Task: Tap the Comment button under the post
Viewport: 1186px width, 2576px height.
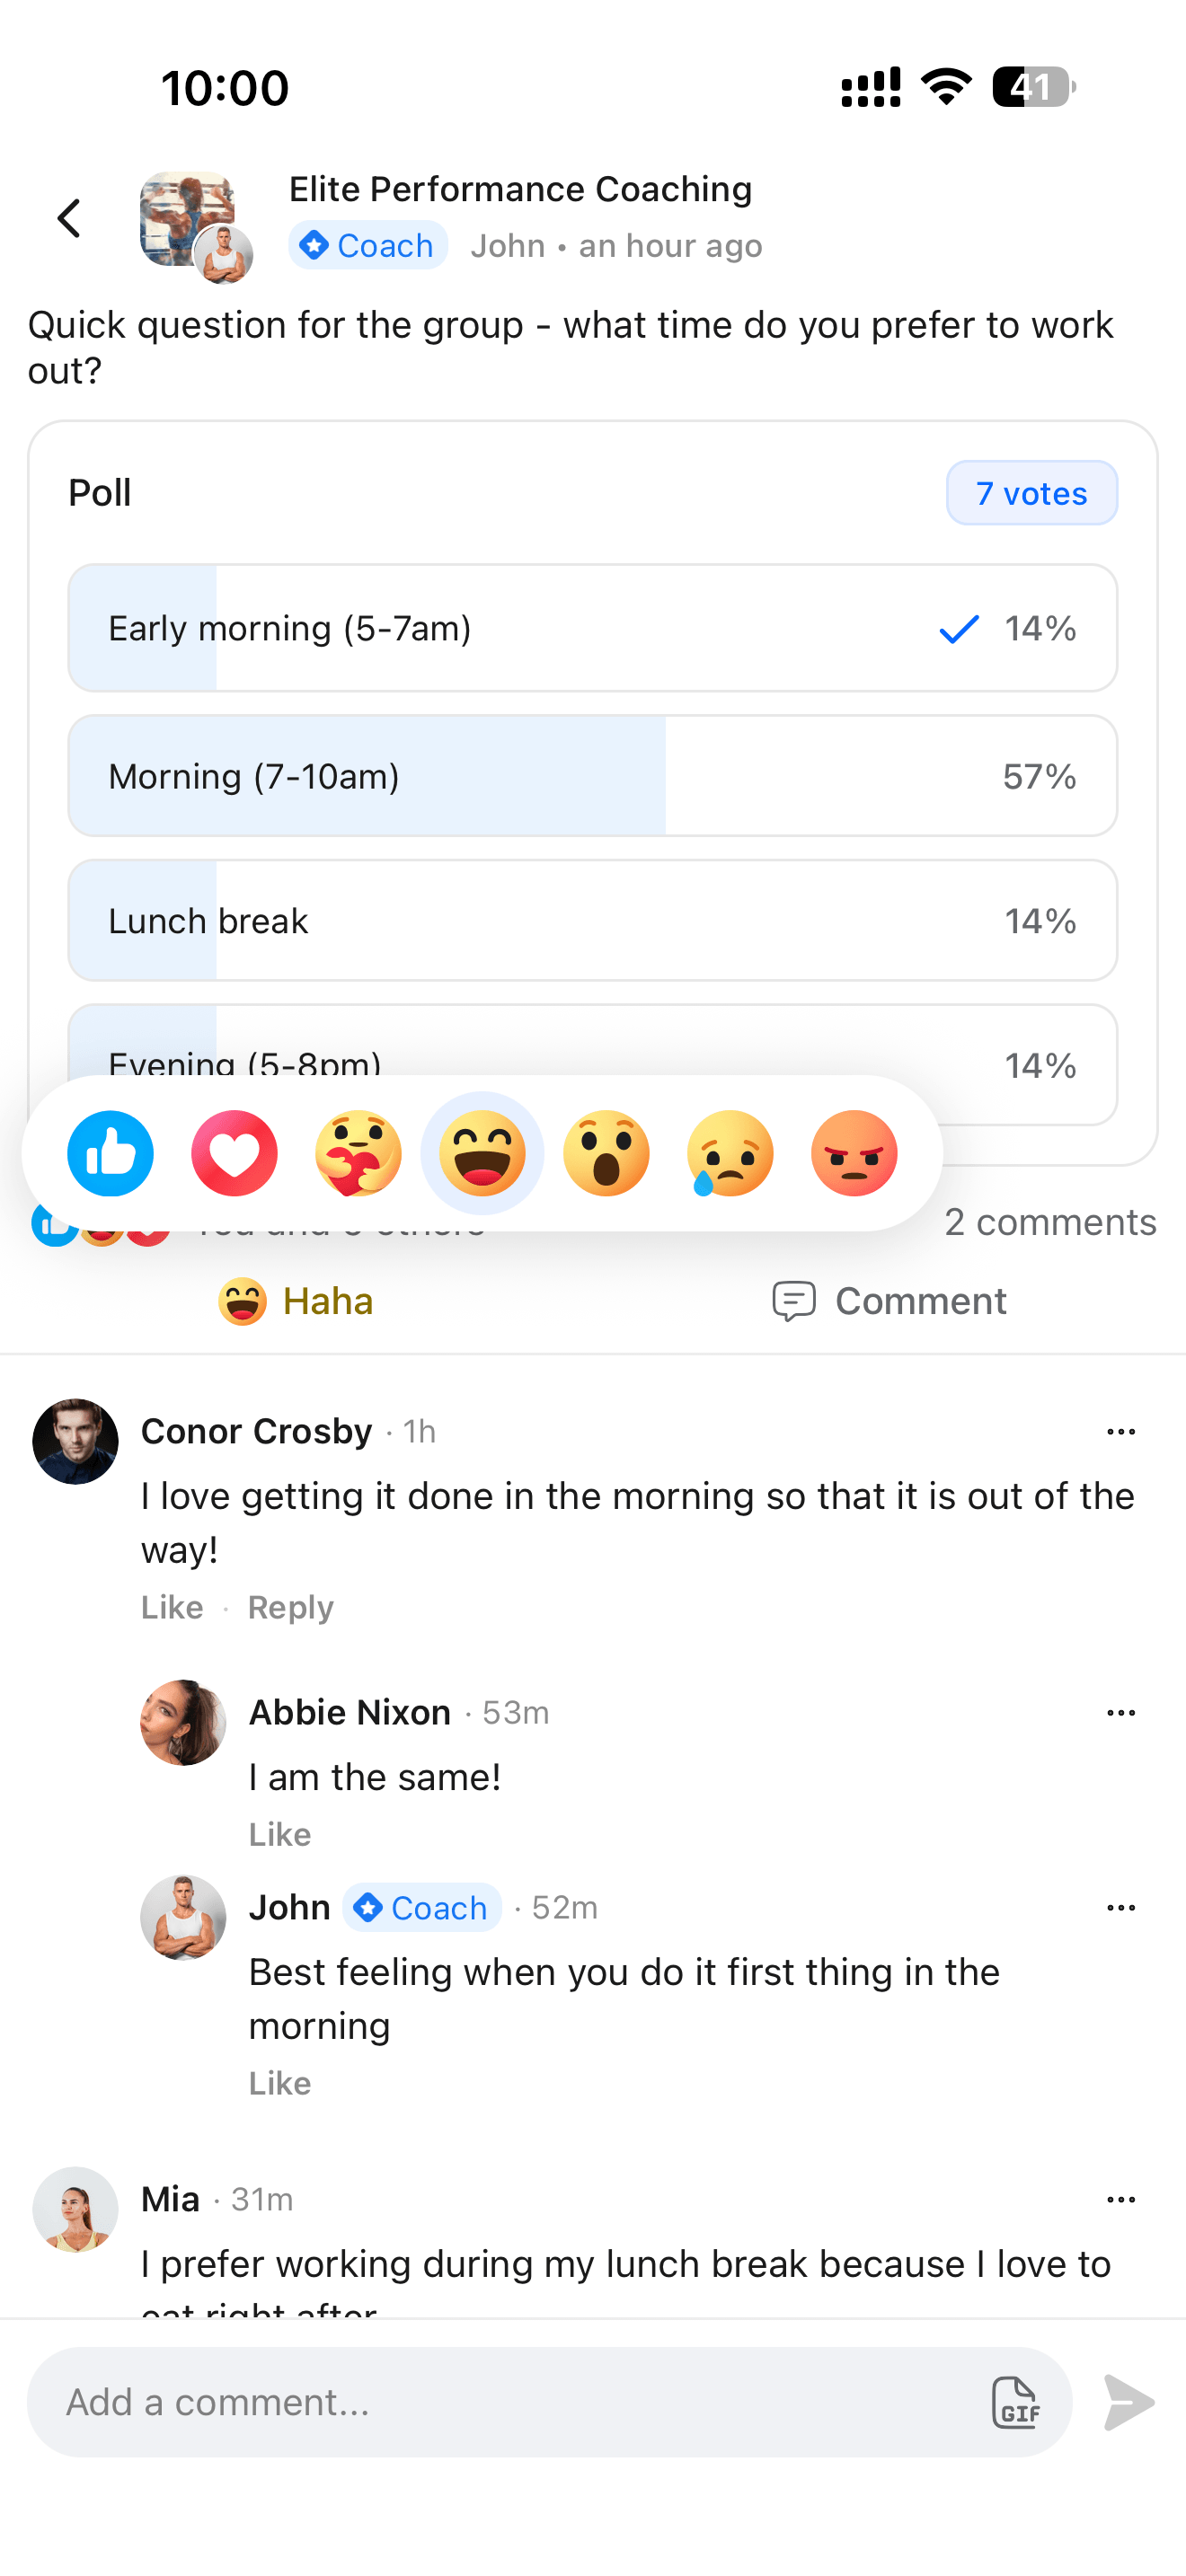Action: point(889,1301)
